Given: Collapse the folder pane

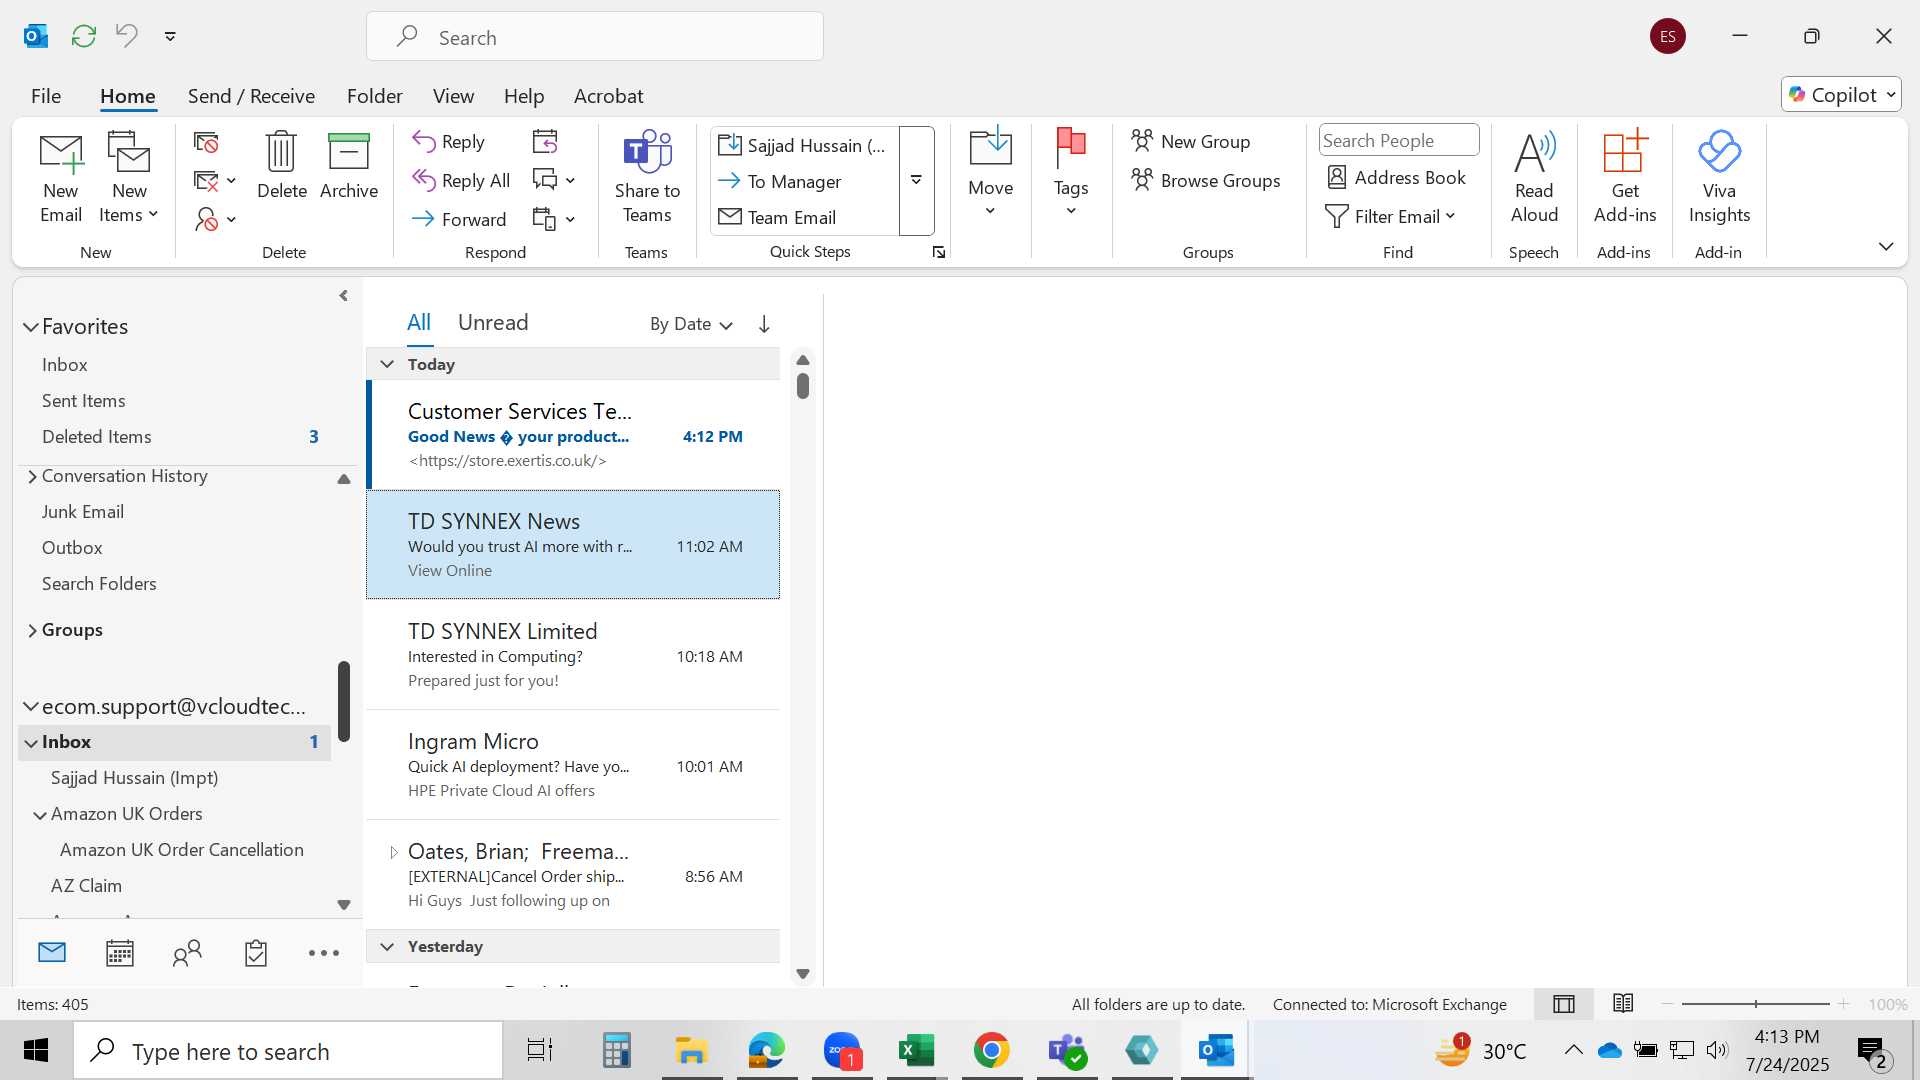Looking at the screenshot, I should tap(343, 296).
